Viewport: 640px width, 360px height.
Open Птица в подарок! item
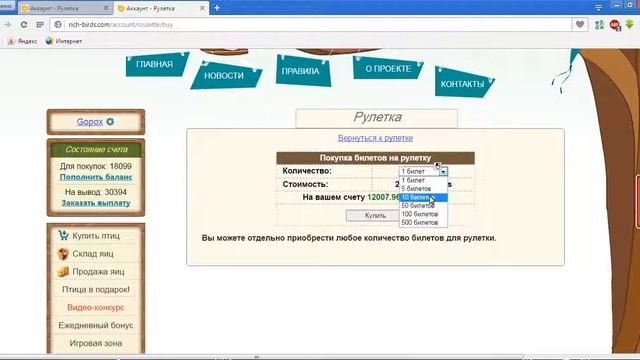coord(96,289)
